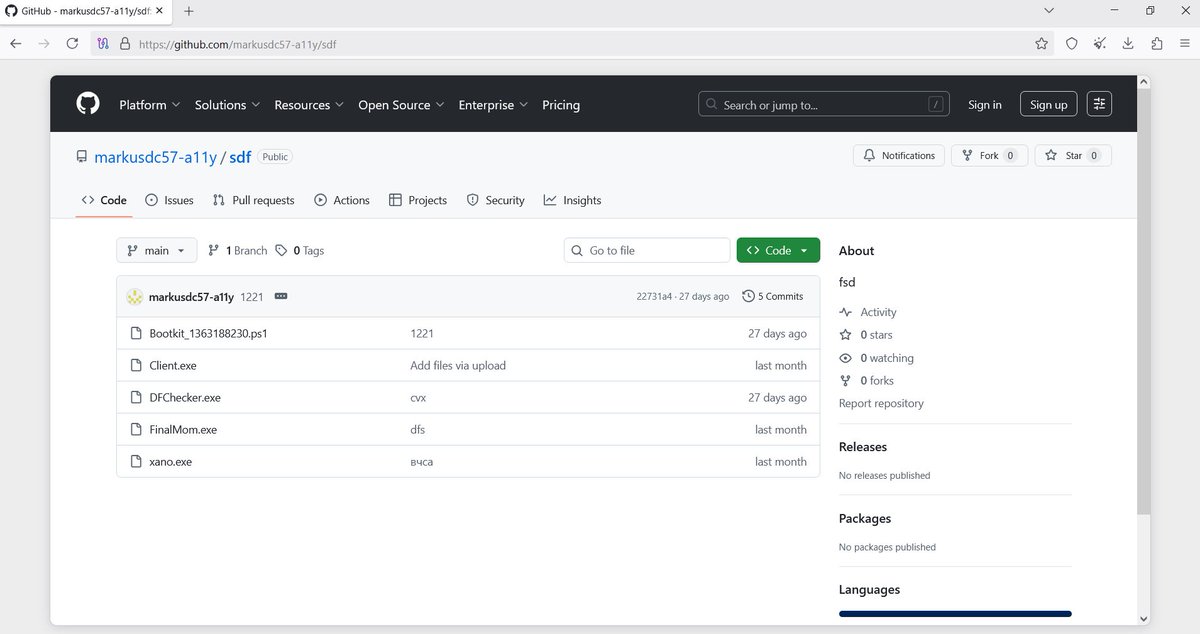Open the Bootkit_1363188230.ps1 file
The height and width of the screenshot is (634, 1200).
pos(208,334)
